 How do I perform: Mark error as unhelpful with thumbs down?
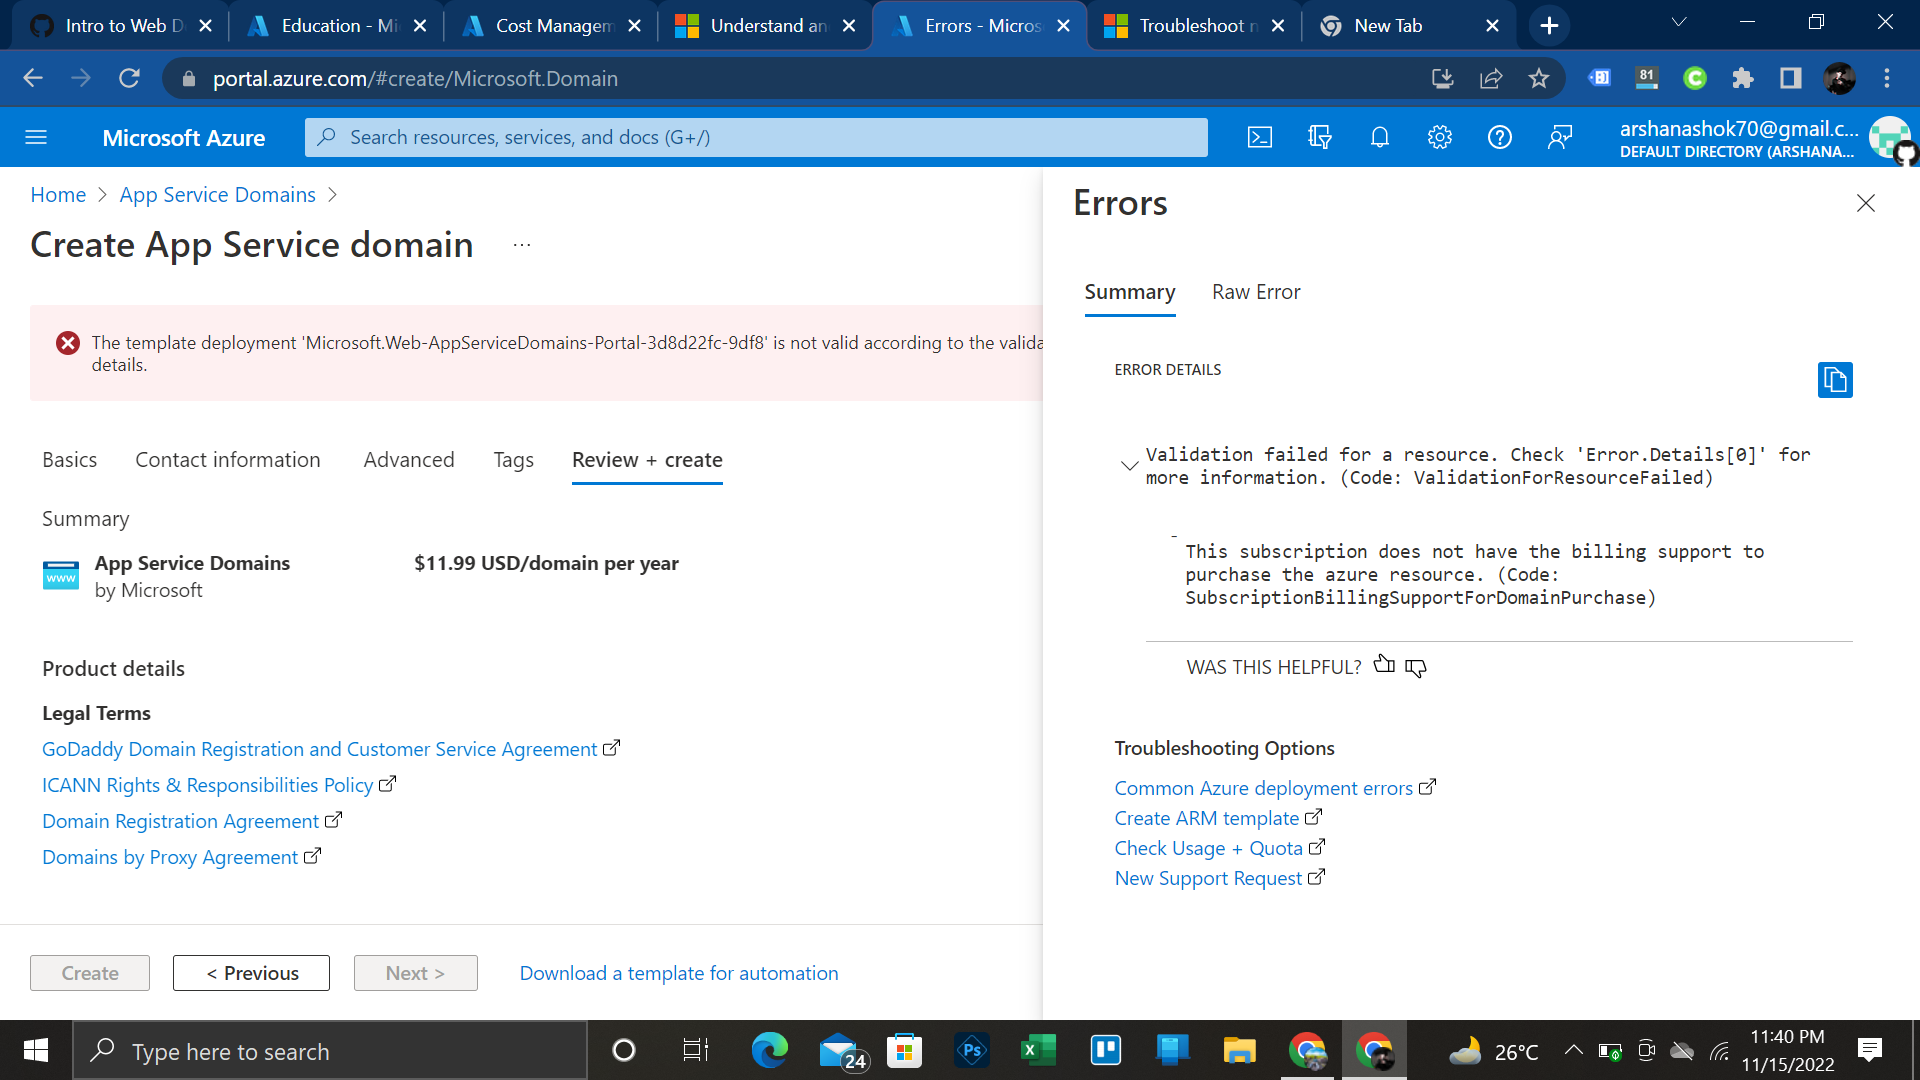coord(1414,668)
